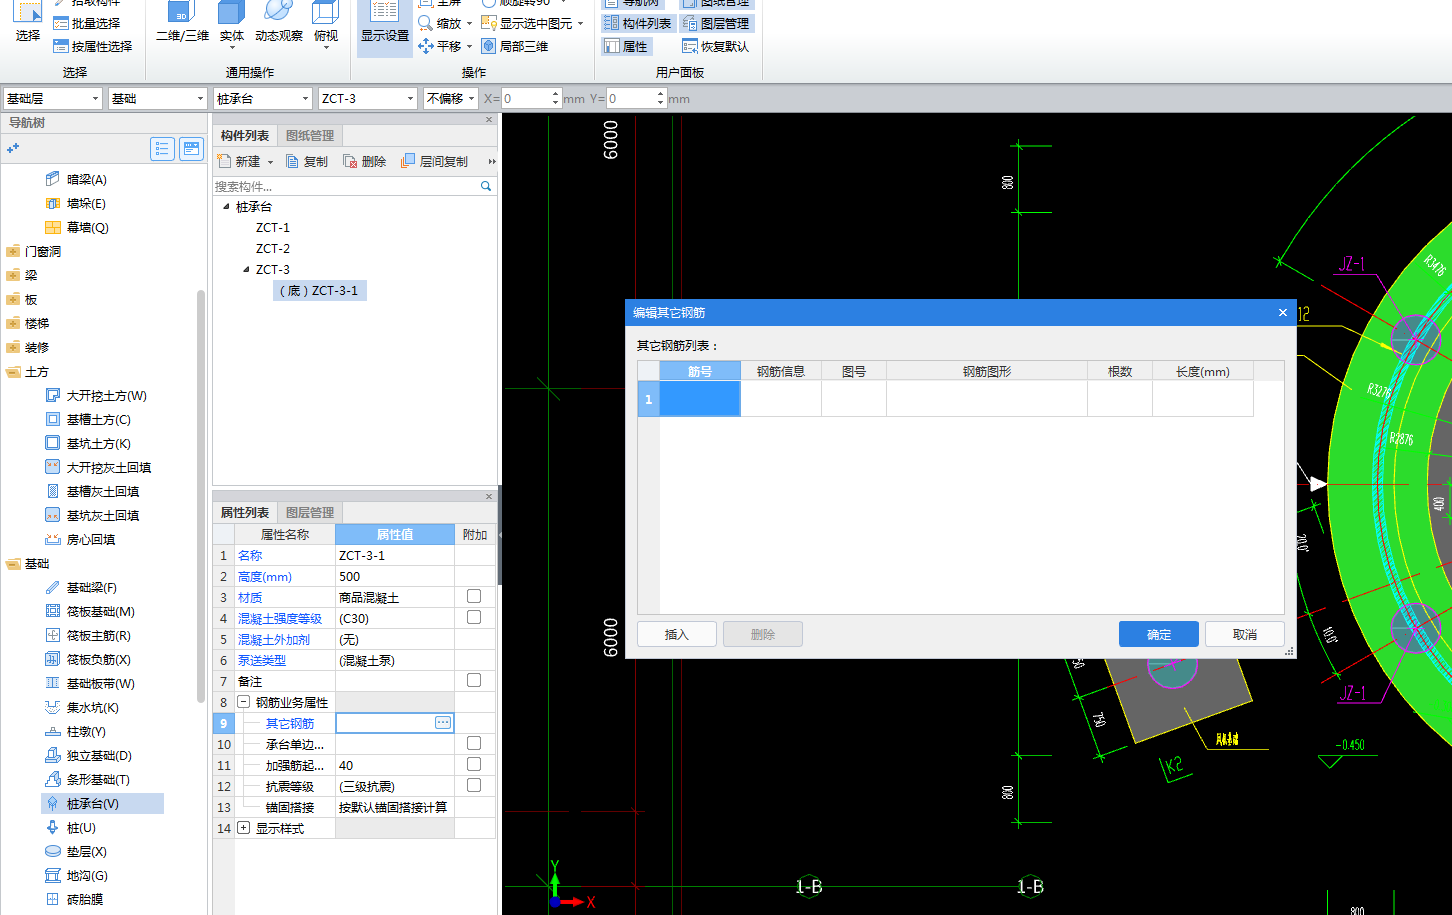Click 确定 in the rebar dialog
The width and height of the screenshot is (1452, 915).
(1159, 634)
